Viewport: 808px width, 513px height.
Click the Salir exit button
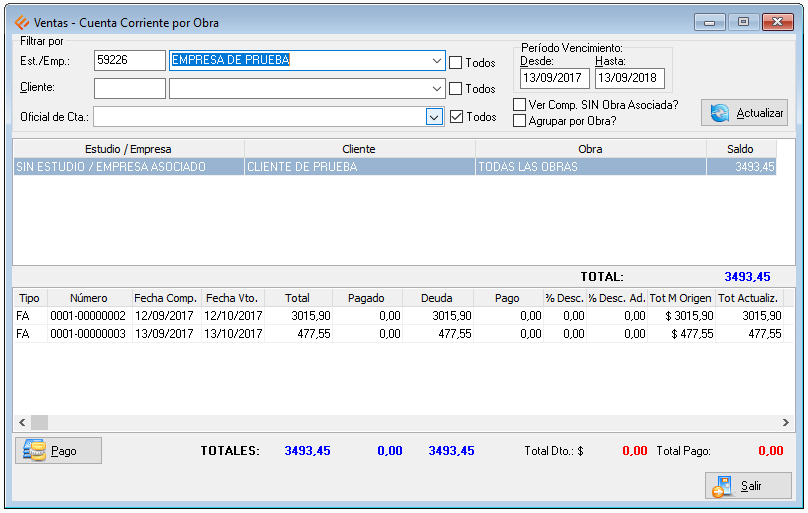pyautogui.click(x=748, y=486)
